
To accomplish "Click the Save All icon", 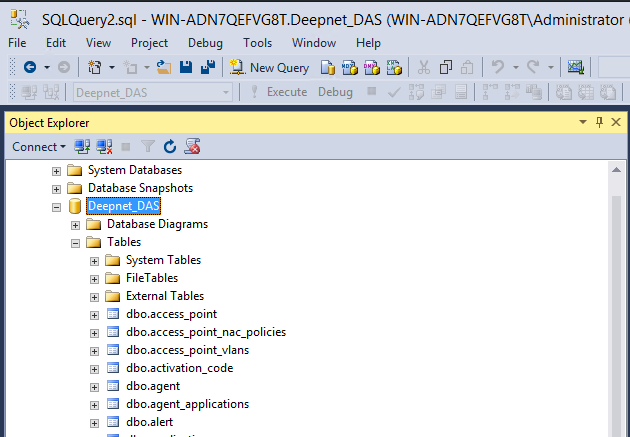I will [x=207, y=67].
